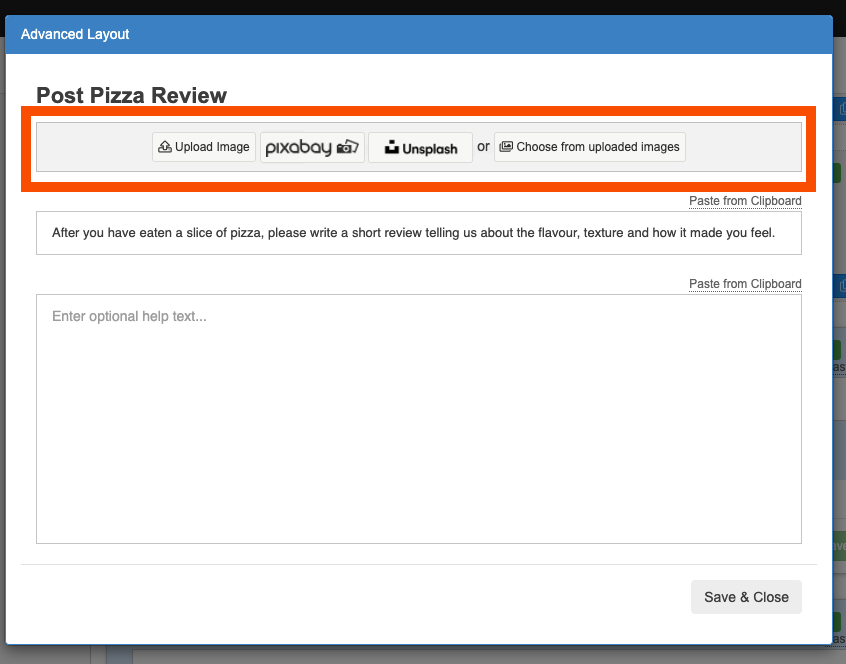Image resolution: width=846 pixels, height=664 pixels.
Task: Click empty gray area right of Choose from uploaded images
Action: (744, 147)
